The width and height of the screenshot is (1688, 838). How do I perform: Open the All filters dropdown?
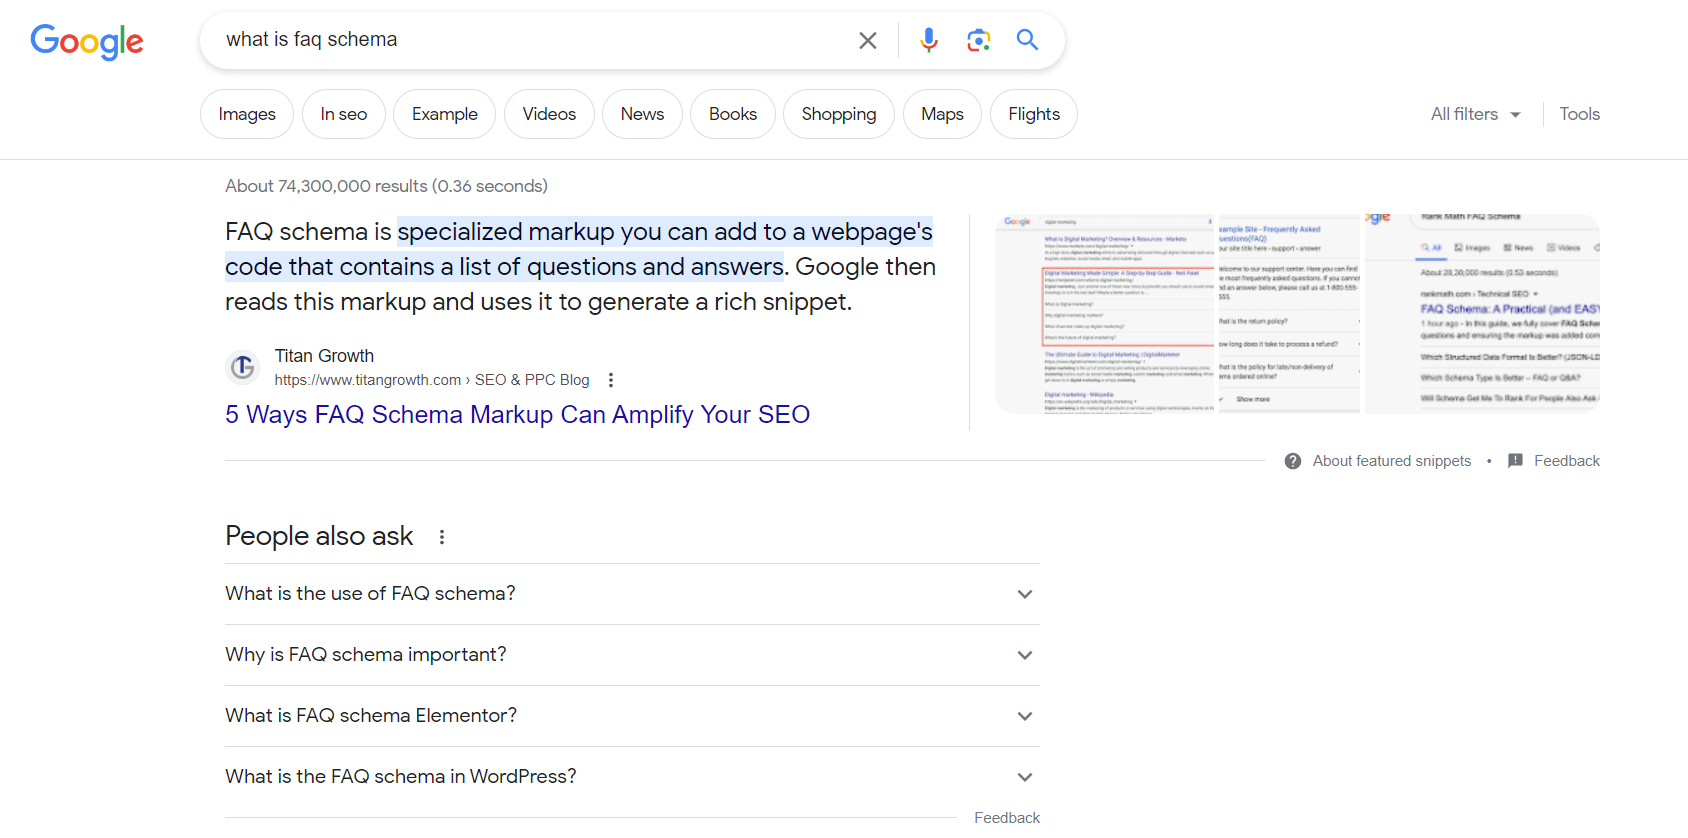1475,114
